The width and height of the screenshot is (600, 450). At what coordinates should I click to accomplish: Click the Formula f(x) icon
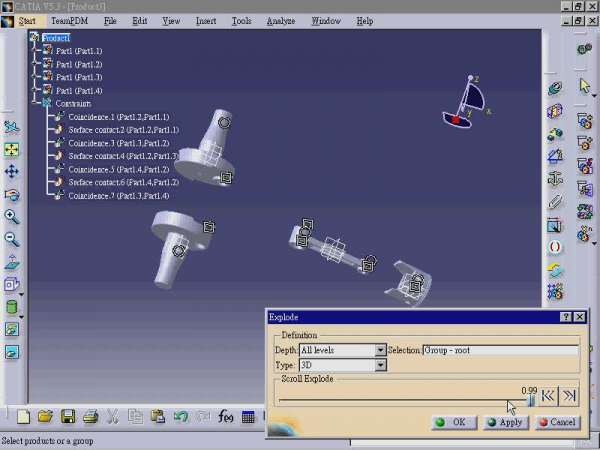point(226,416)
